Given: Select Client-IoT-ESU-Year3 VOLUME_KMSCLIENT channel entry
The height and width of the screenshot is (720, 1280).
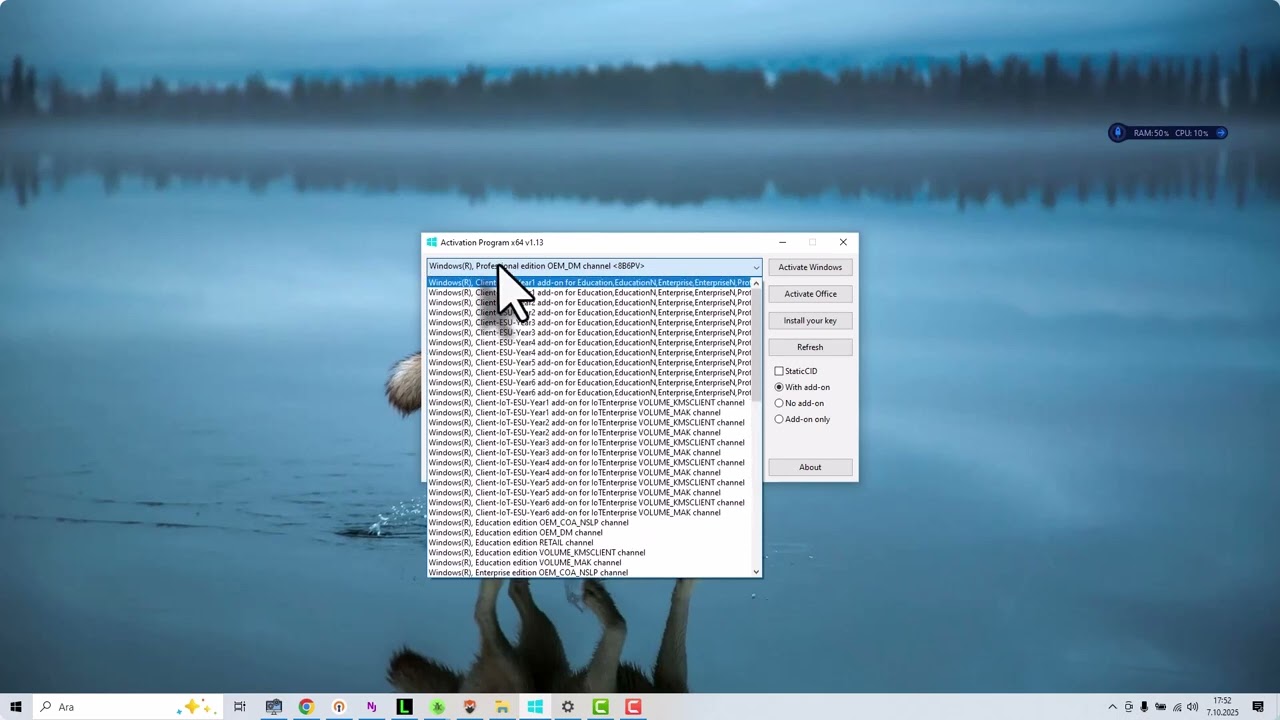Looking at the screenshot, I should coord(589,443).
